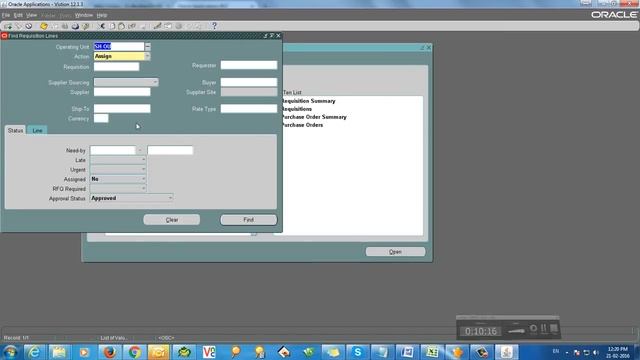This screenshot has height=360, width=640.
Task: Switch to the Line tab
Action: [x=37, y=130]
